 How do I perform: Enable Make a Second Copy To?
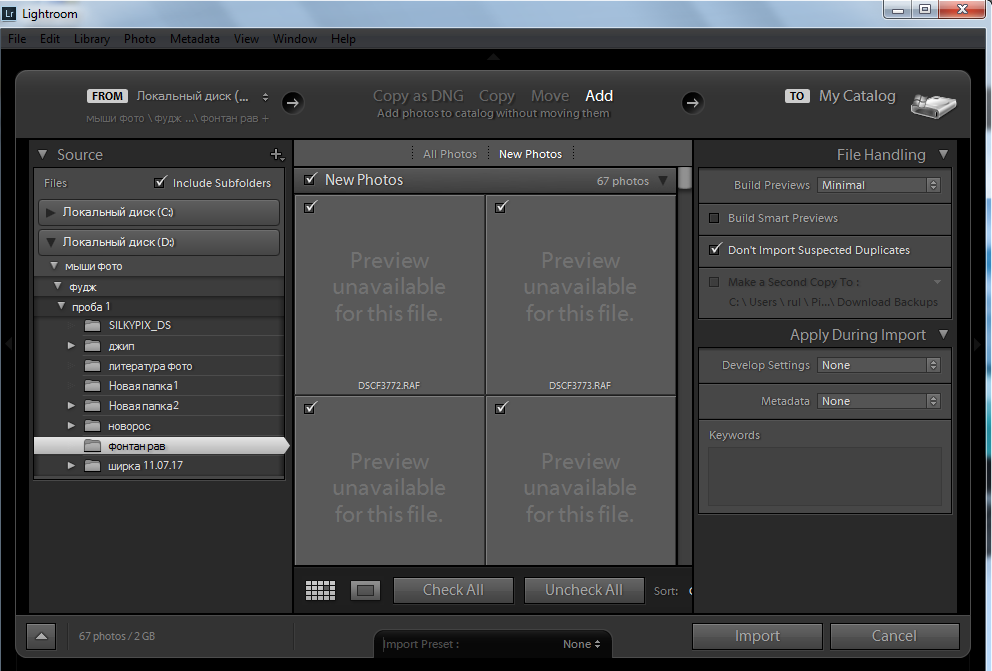click(714, 282)
